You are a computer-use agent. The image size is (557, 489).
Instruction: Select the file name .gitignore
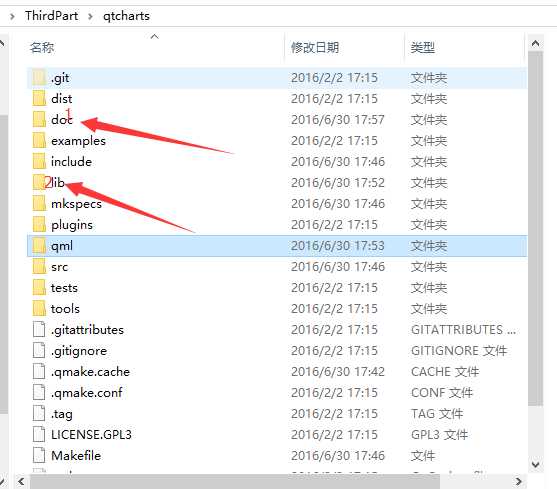tap(79, 351)
